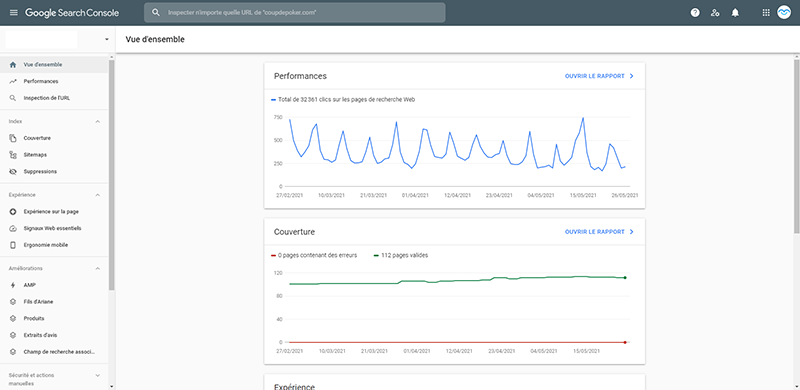Click the layers icon for Extraits d'avis
800x390 pixels.
(13, 335)
